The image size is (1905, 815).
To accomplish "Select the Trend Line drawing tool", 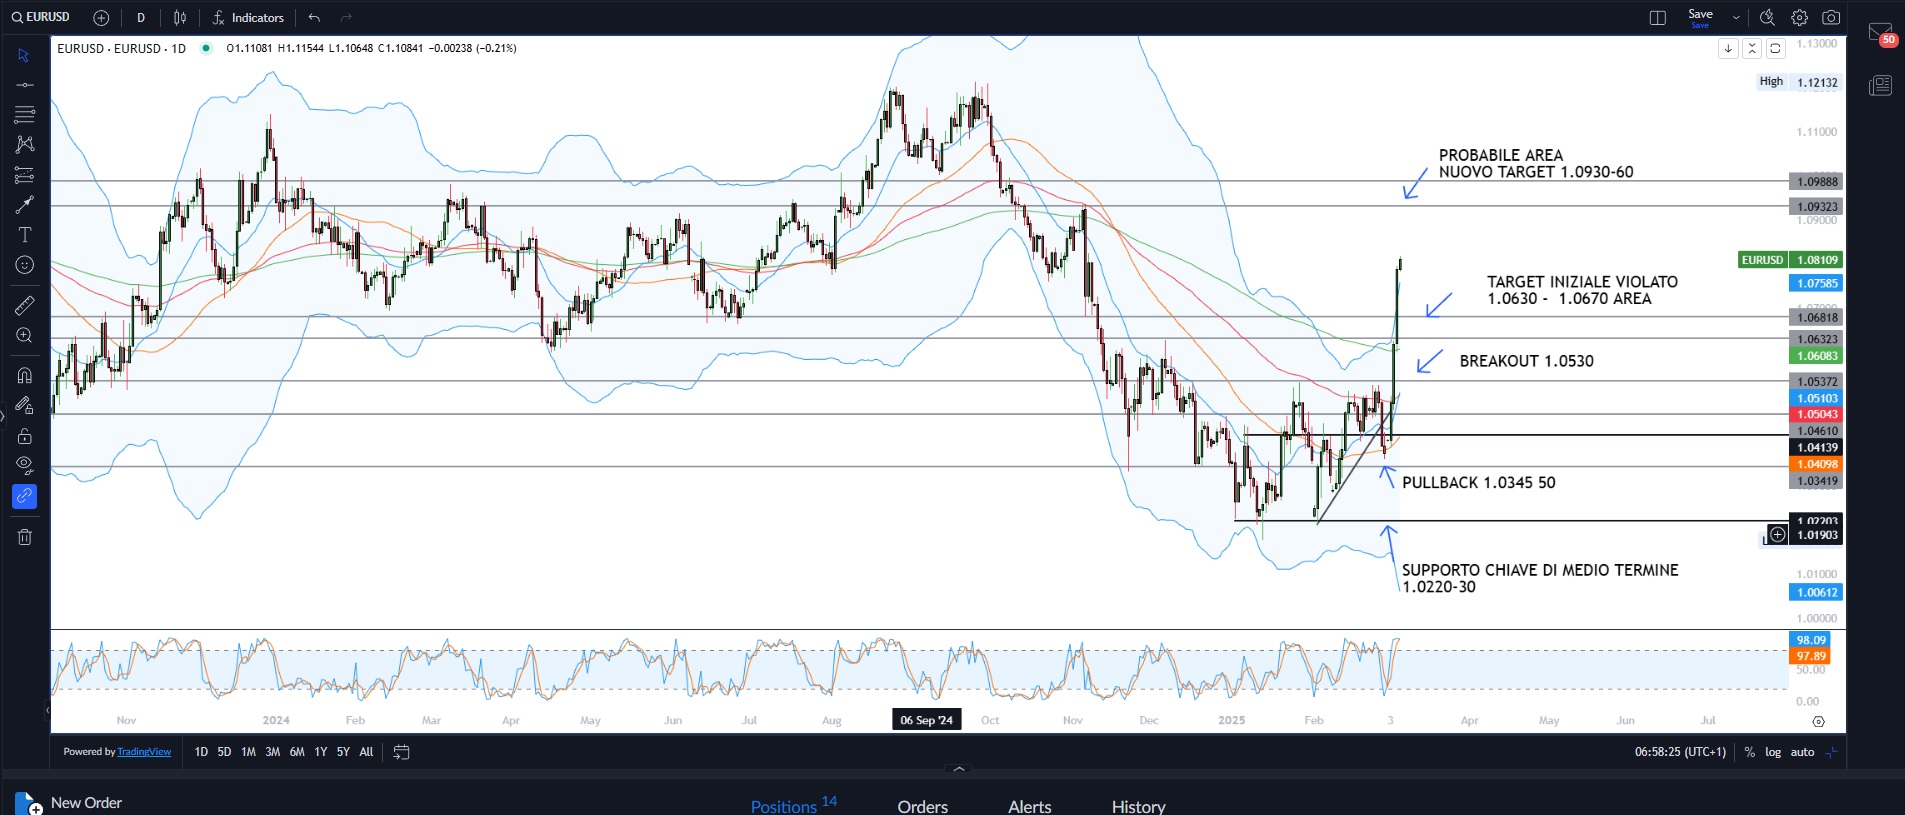I will point(25,85).
